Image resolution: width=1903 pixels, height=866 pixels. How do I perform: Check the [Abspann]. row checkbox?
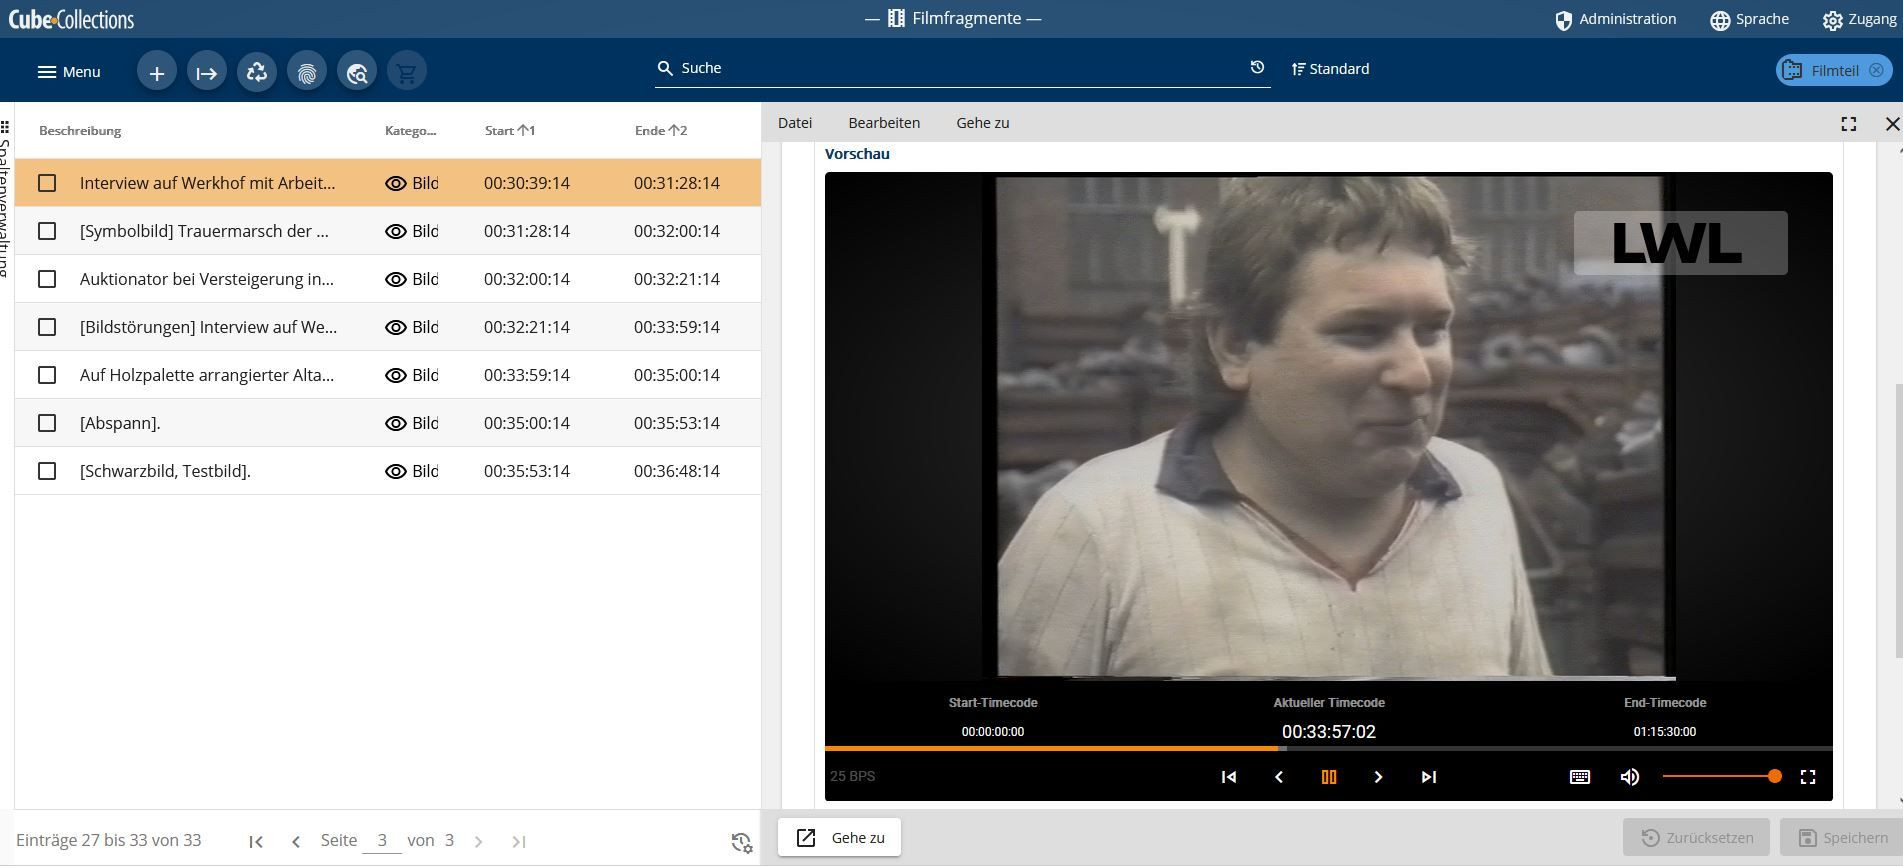[x=47, y=423]
